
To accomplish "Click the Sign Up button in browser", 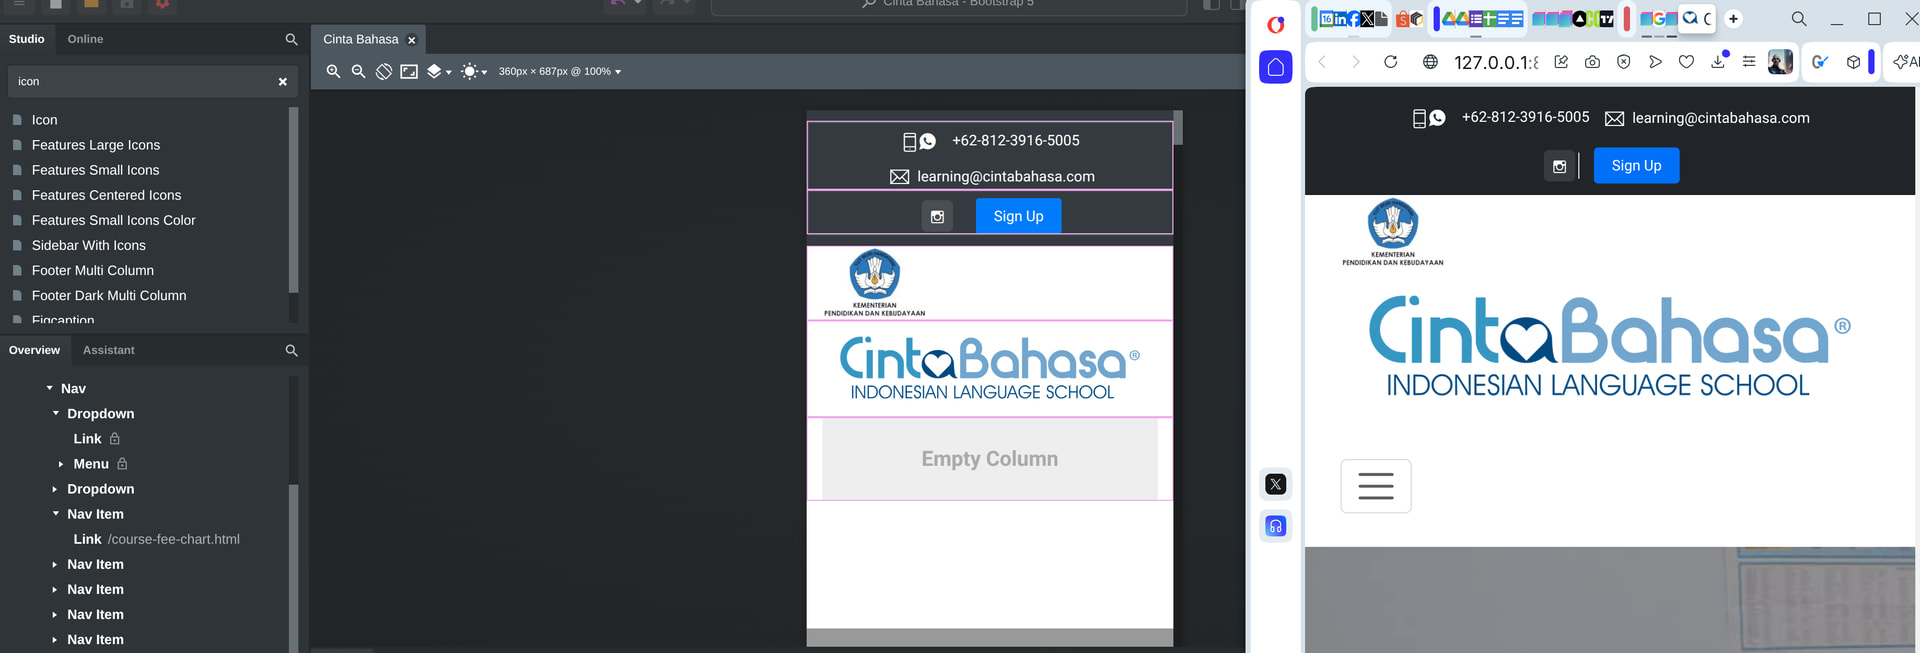I will [1636, 166].
